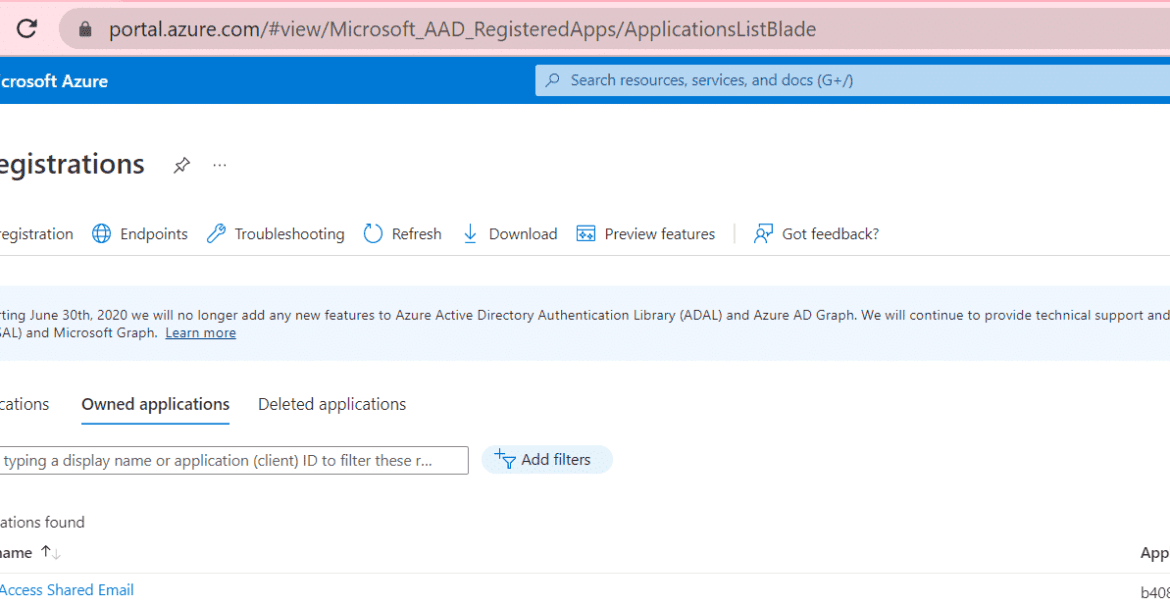The image size is (1170, 606).
Task: Follow the Learn more link in banner
Action: pos(201,333)
